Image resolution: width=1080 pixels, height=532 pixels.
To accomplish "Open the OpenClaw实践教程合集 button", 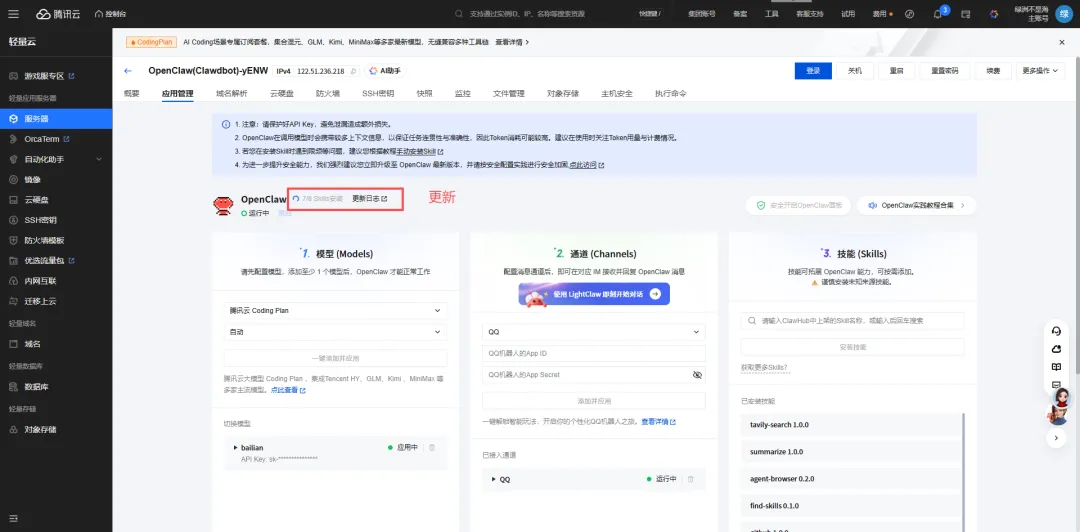I will tap(916, 205).
